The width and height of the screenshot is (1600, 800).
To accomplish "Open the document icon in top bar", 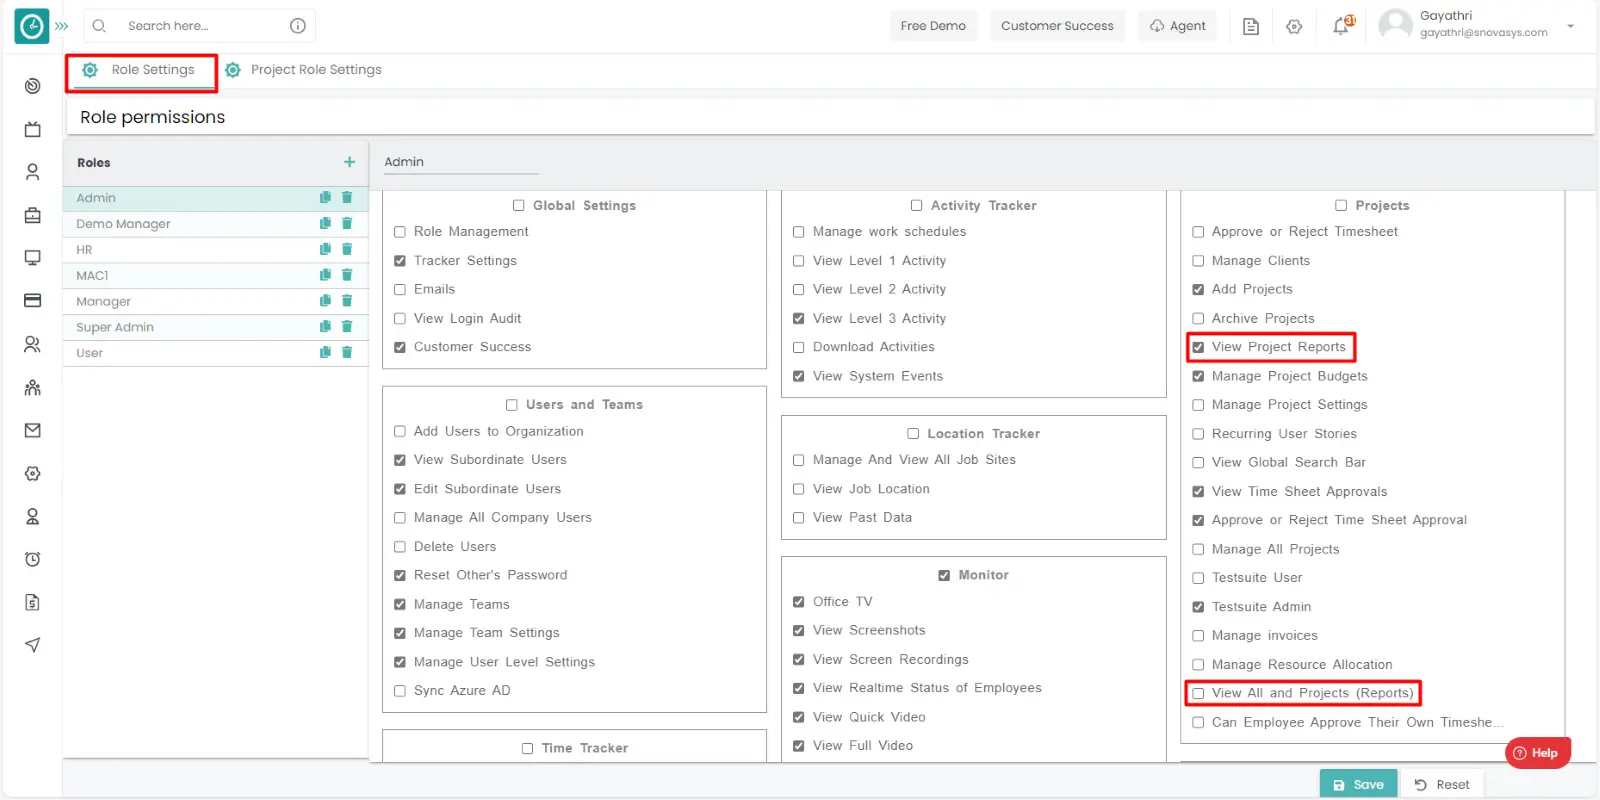I will [x=1251, y=27].
